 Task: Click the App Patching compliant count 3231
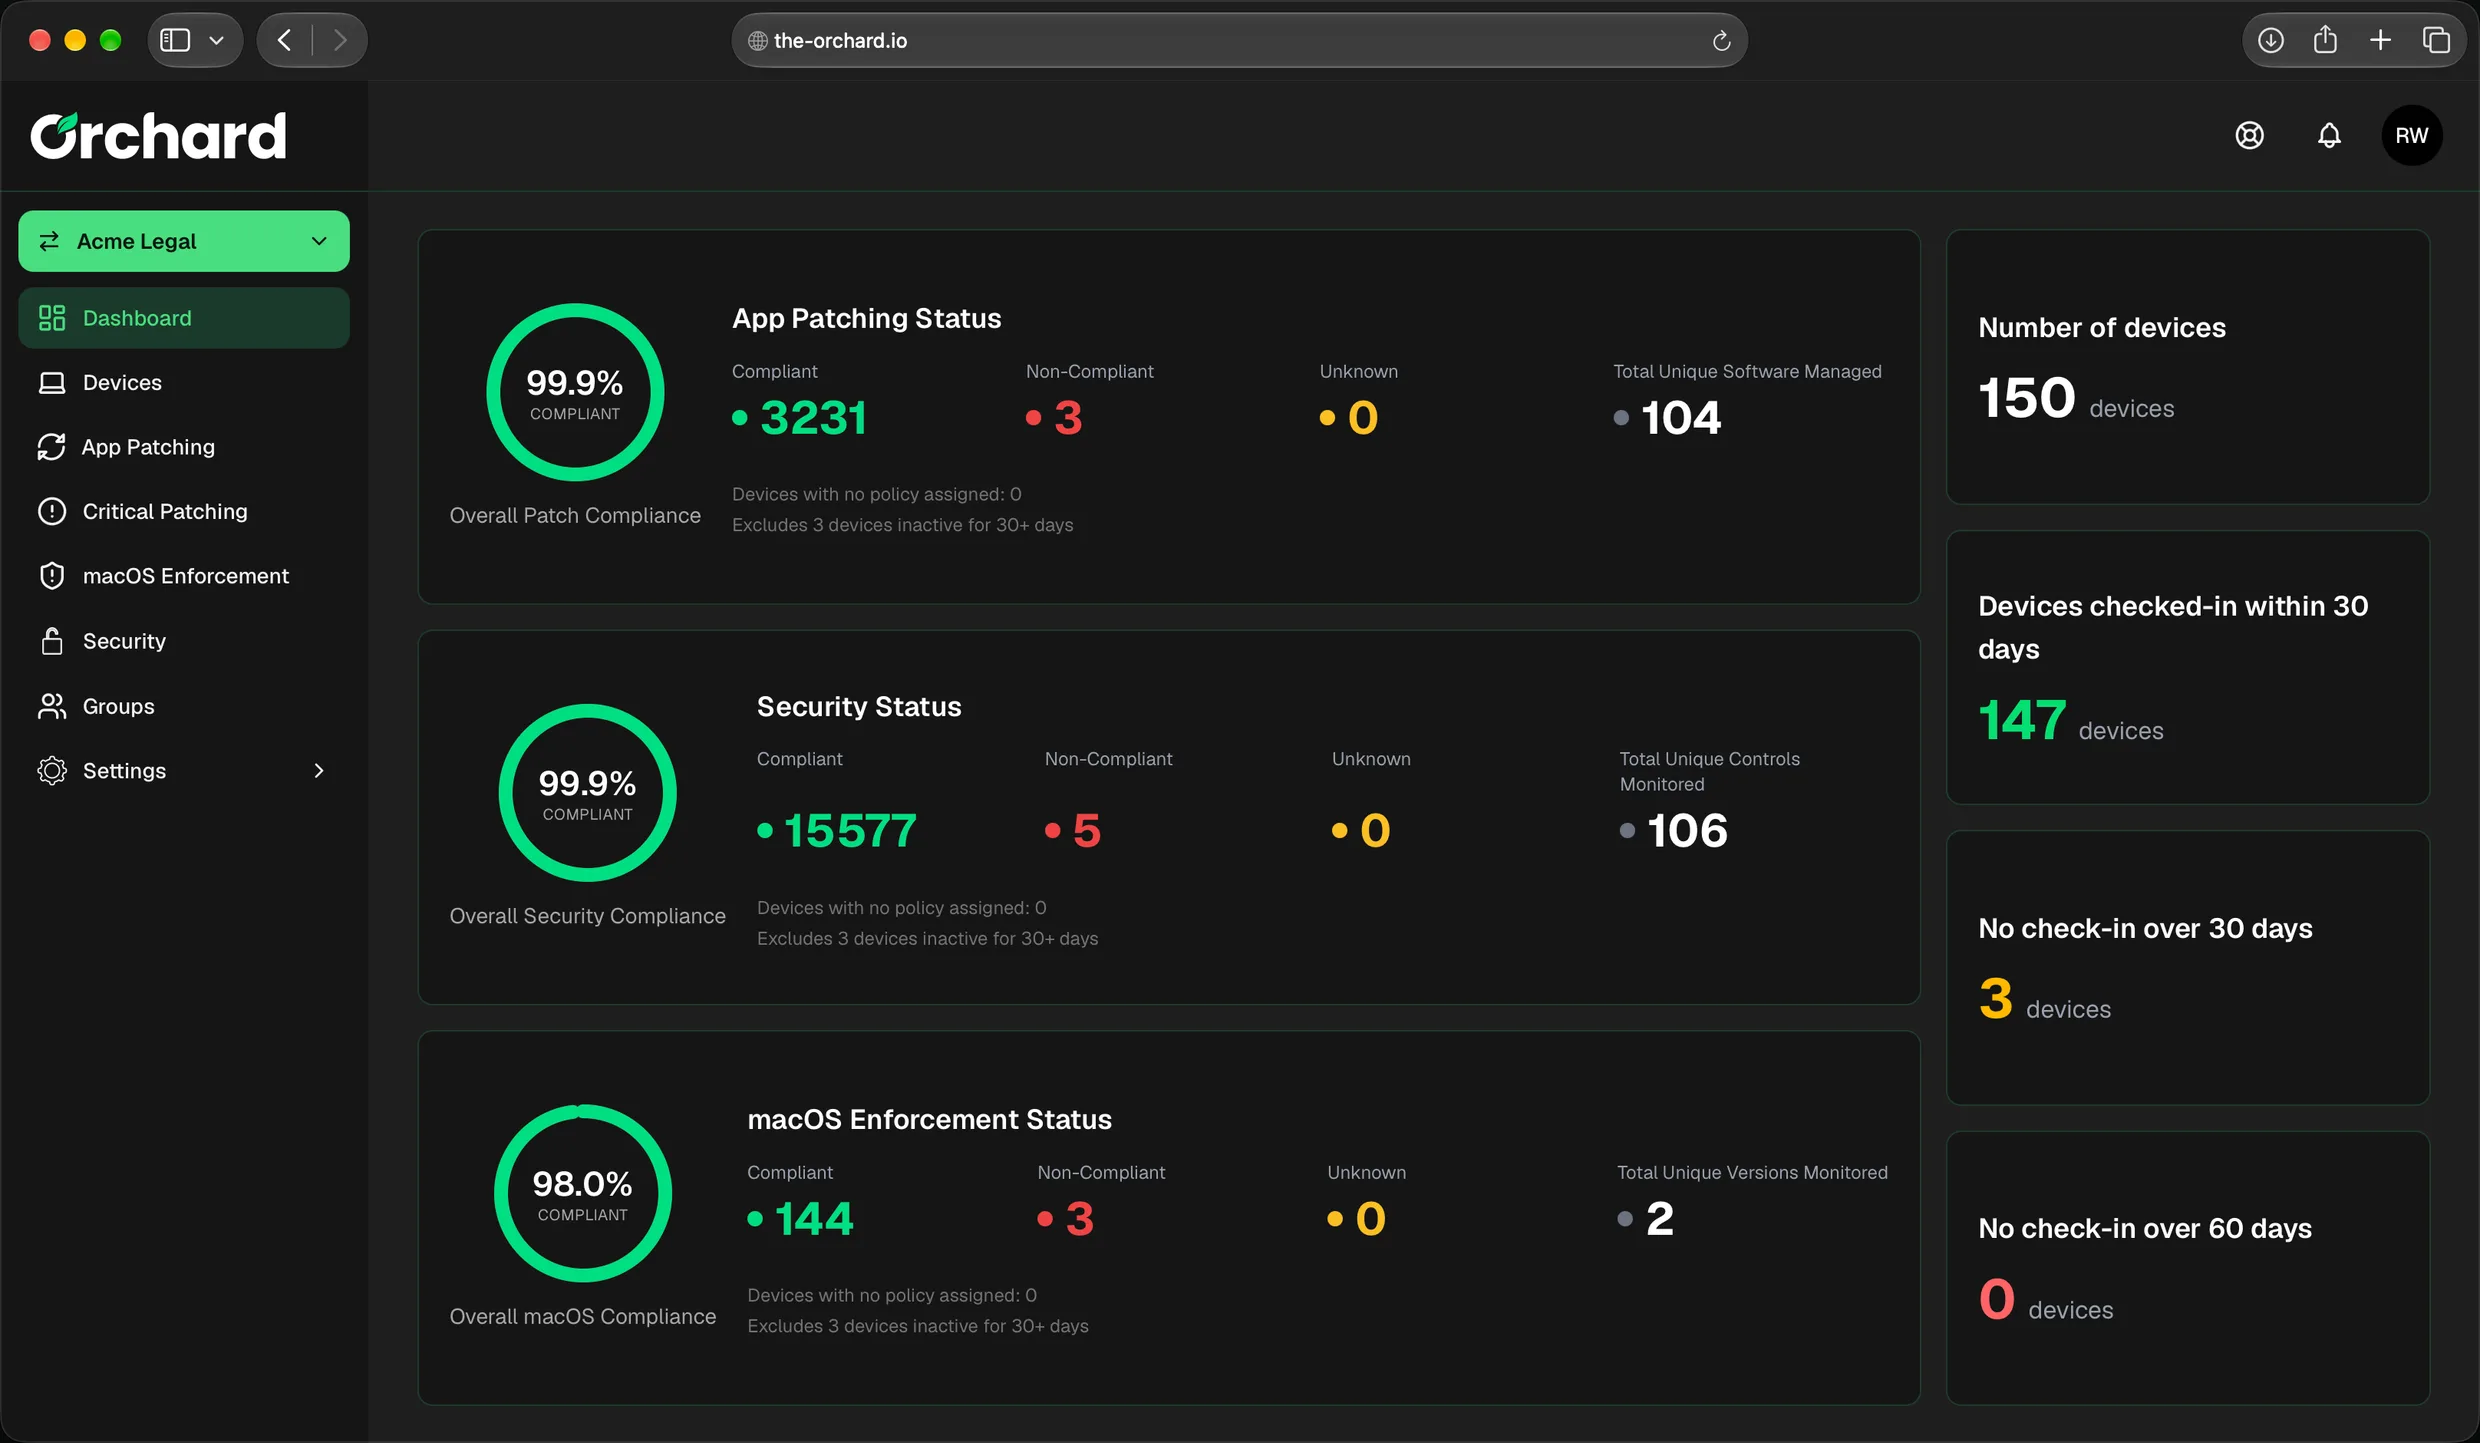(813, 418)
